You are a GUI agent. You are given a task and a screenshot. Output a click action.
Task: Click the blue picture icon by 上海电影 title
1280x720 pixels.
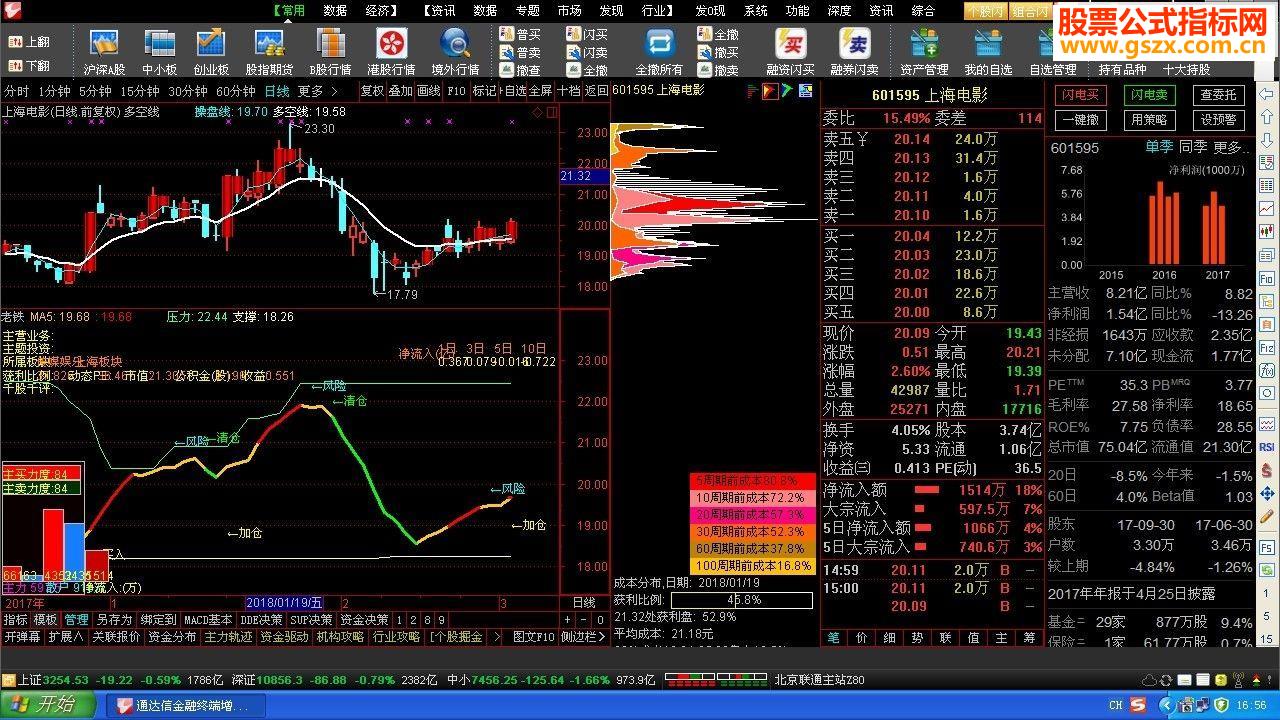click(x=804, y=91)
